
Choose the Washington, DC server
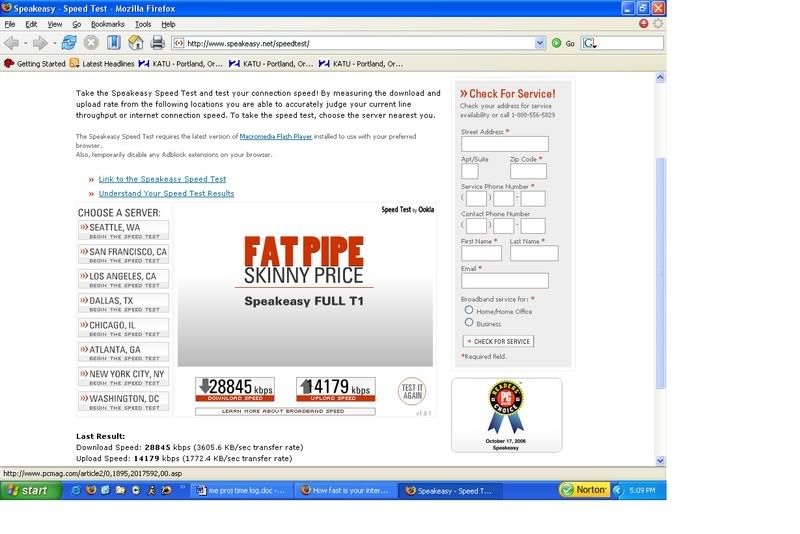click(x=123, y=402)
